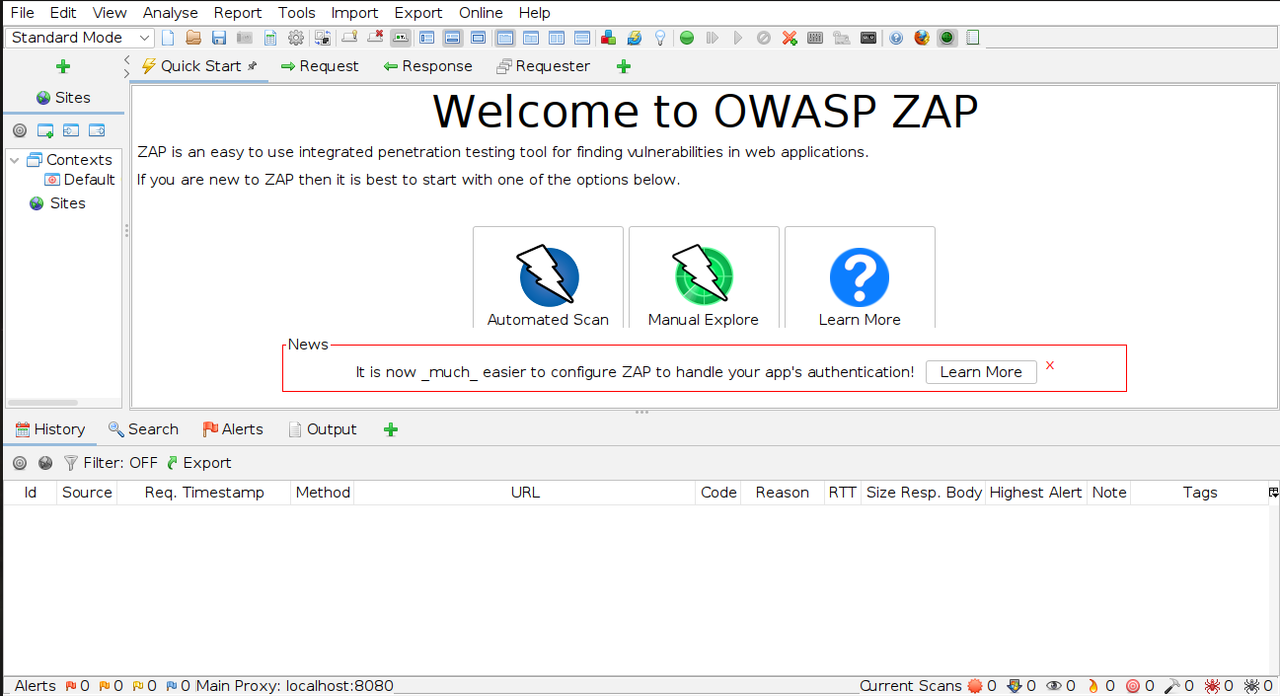Screen dimensions: 1280x696
Task: Click the Persist Session floppy disk icon
Action: coord(218,38)
